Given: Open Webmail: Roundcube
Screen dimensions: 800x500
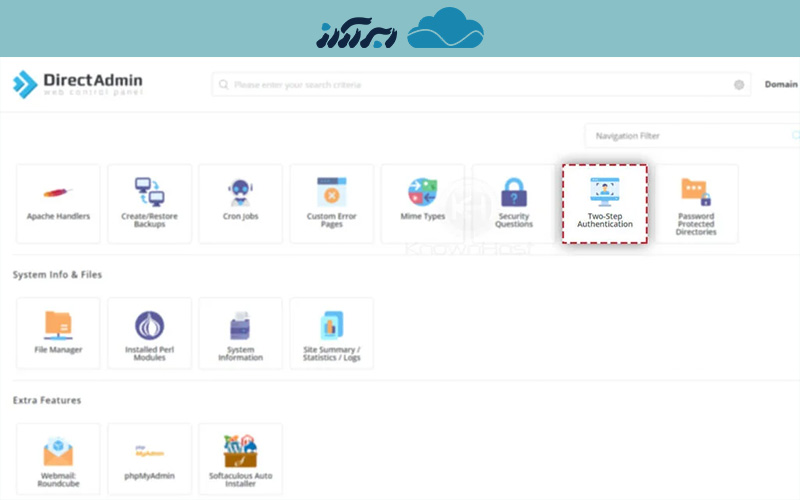Looking at the screenshot, I should coord(58,459).
